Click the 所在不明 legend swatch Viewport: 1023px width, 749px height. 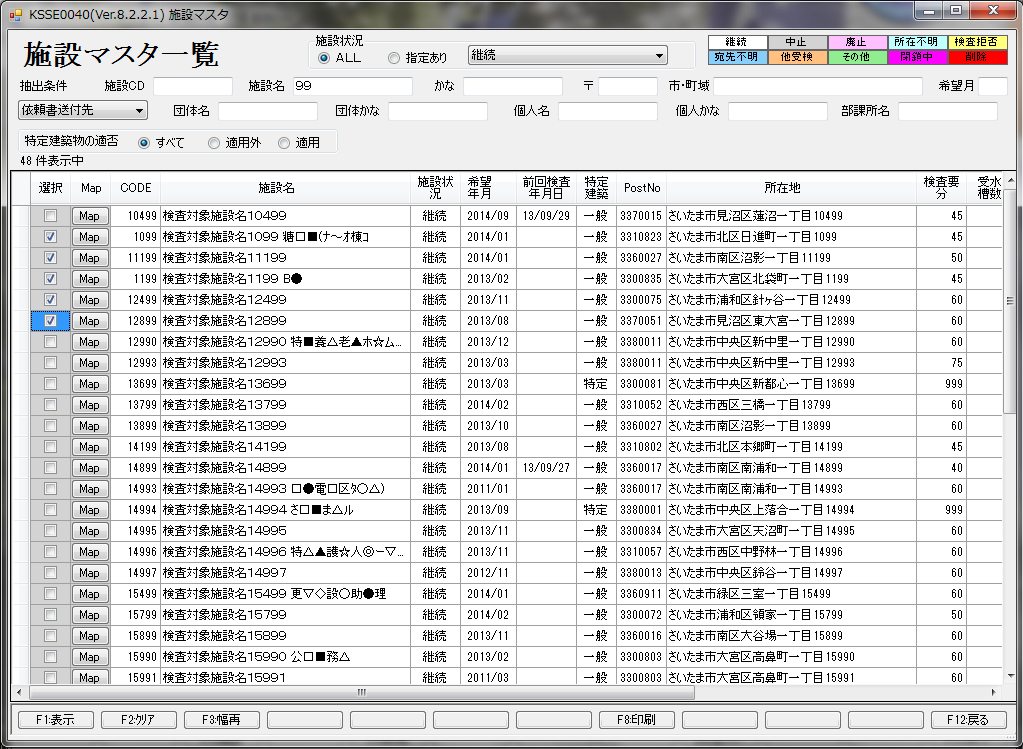(x=917, y=42)
